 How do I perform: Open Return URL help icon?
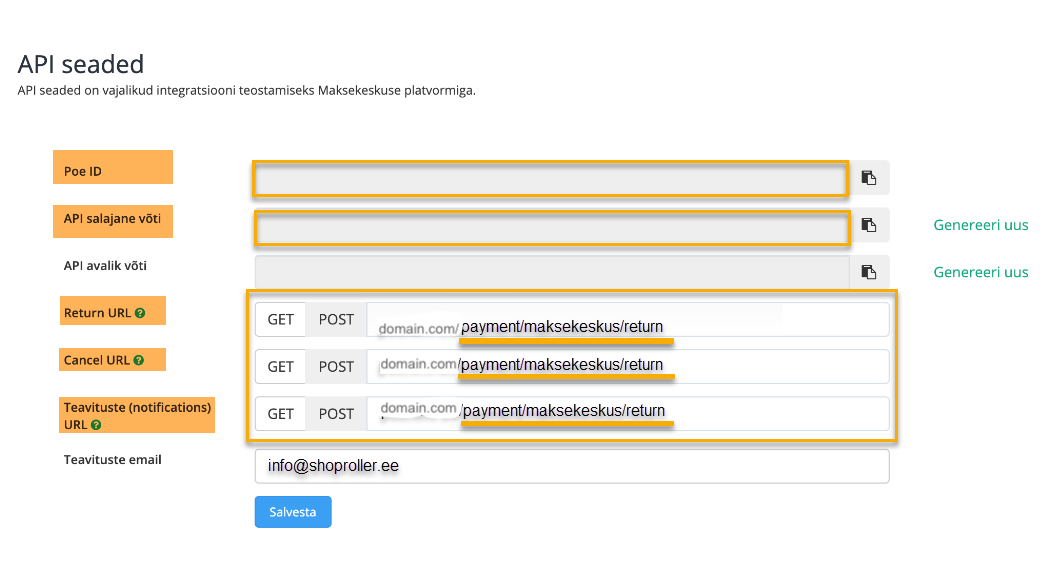[x=140, y=313]
